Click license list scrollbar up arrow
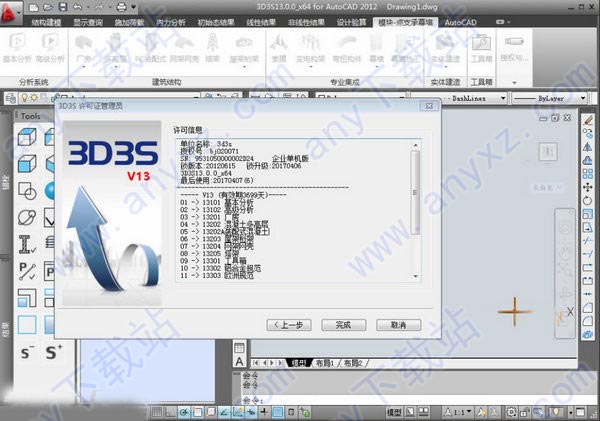The image size is (600, 421). point(416,145)
